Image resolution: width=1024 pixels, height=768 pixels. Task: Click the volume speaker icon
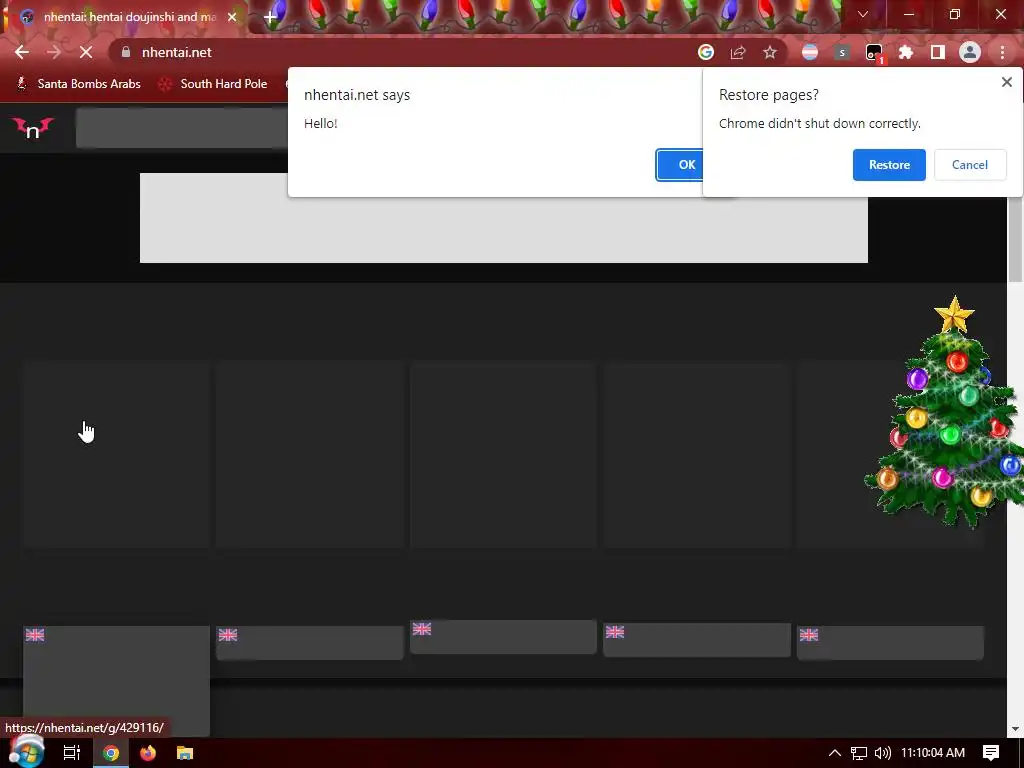point(882,753)
